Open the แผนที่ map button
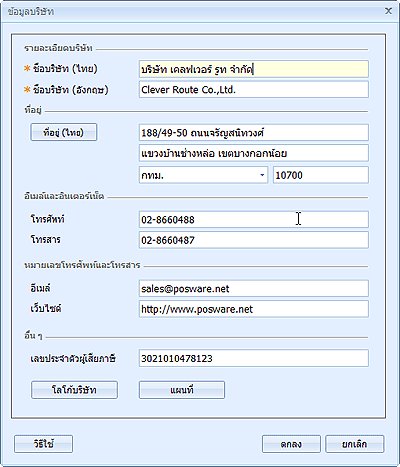 [182, 390]
